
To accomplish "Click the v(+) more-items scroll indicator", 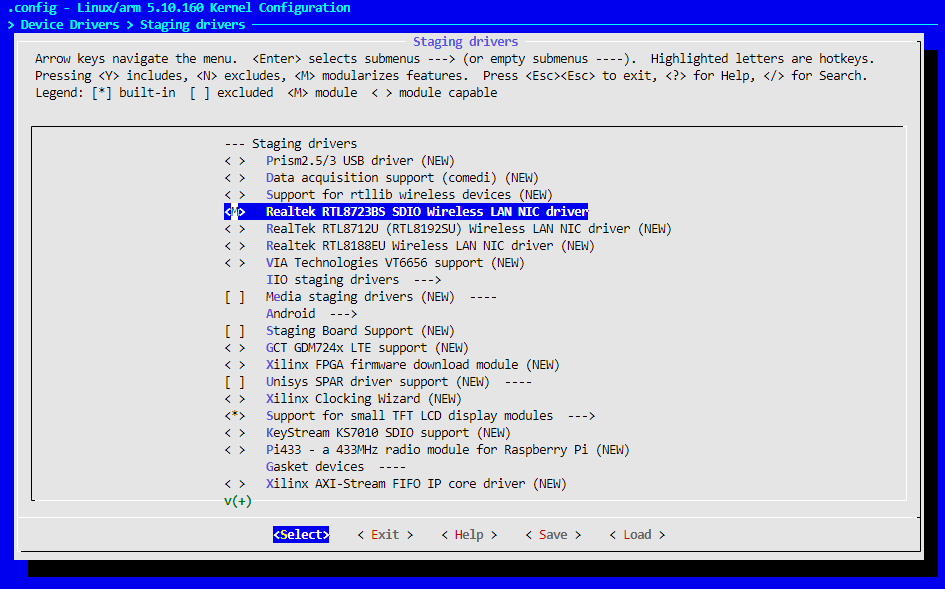I will coord(237,501).
